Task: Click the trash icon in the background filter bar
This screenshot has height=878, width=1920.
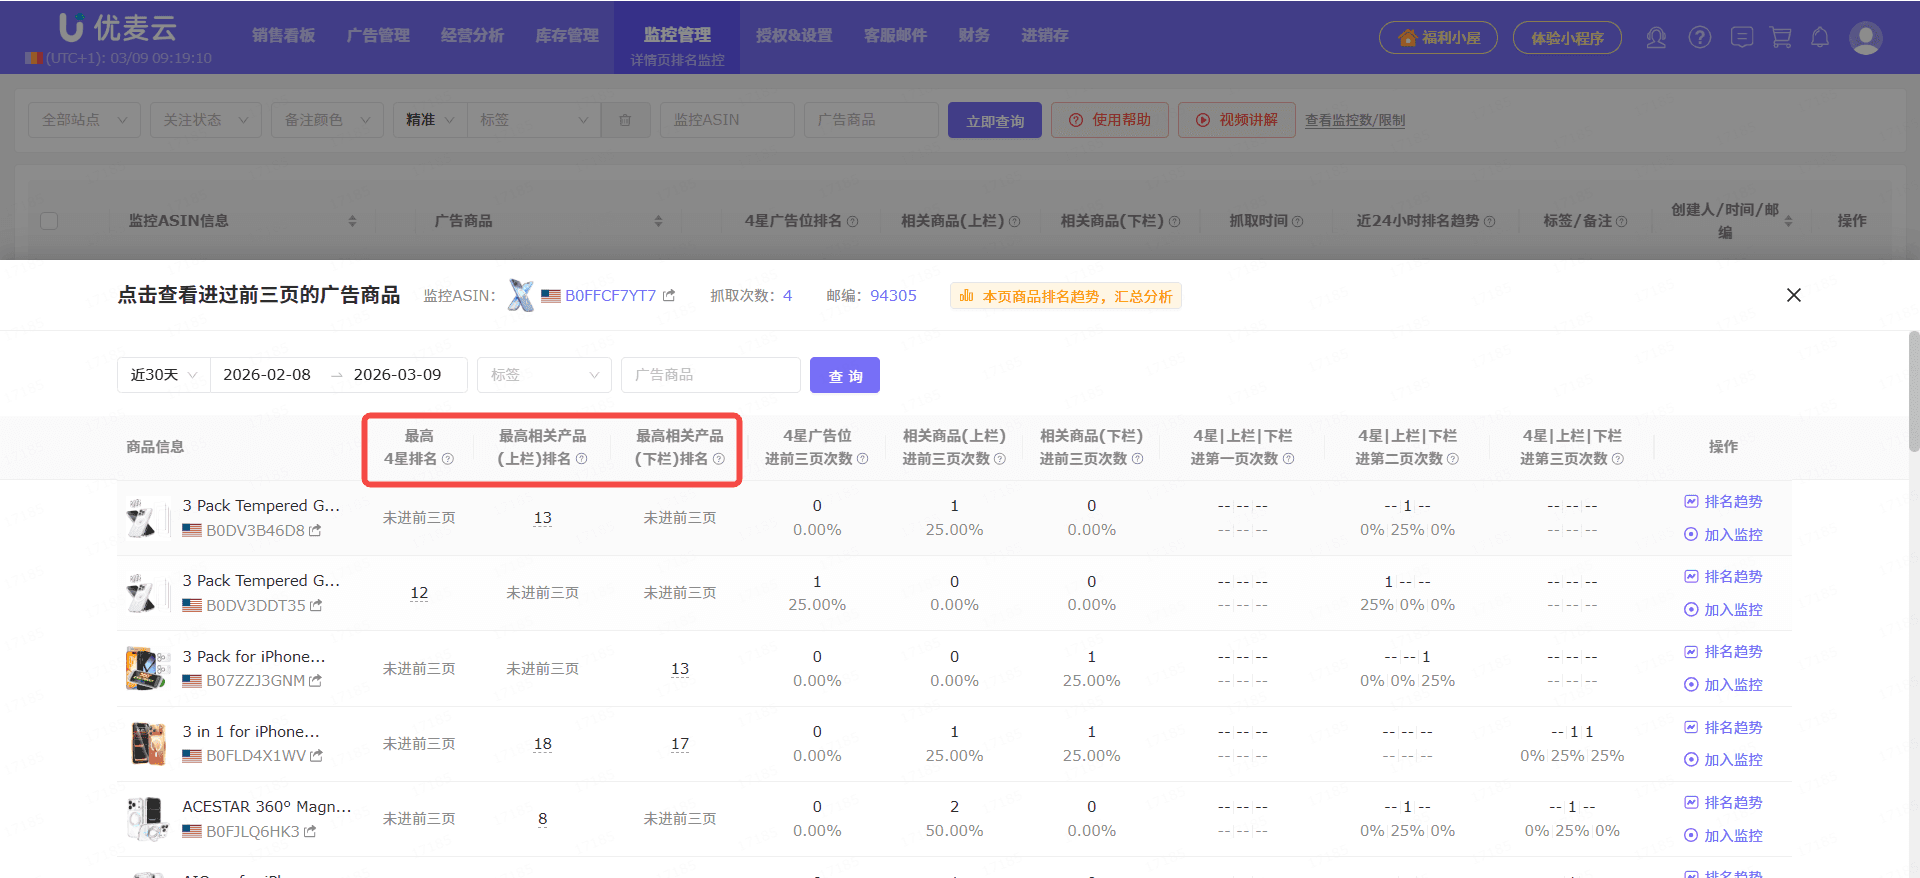Action: 625,120
